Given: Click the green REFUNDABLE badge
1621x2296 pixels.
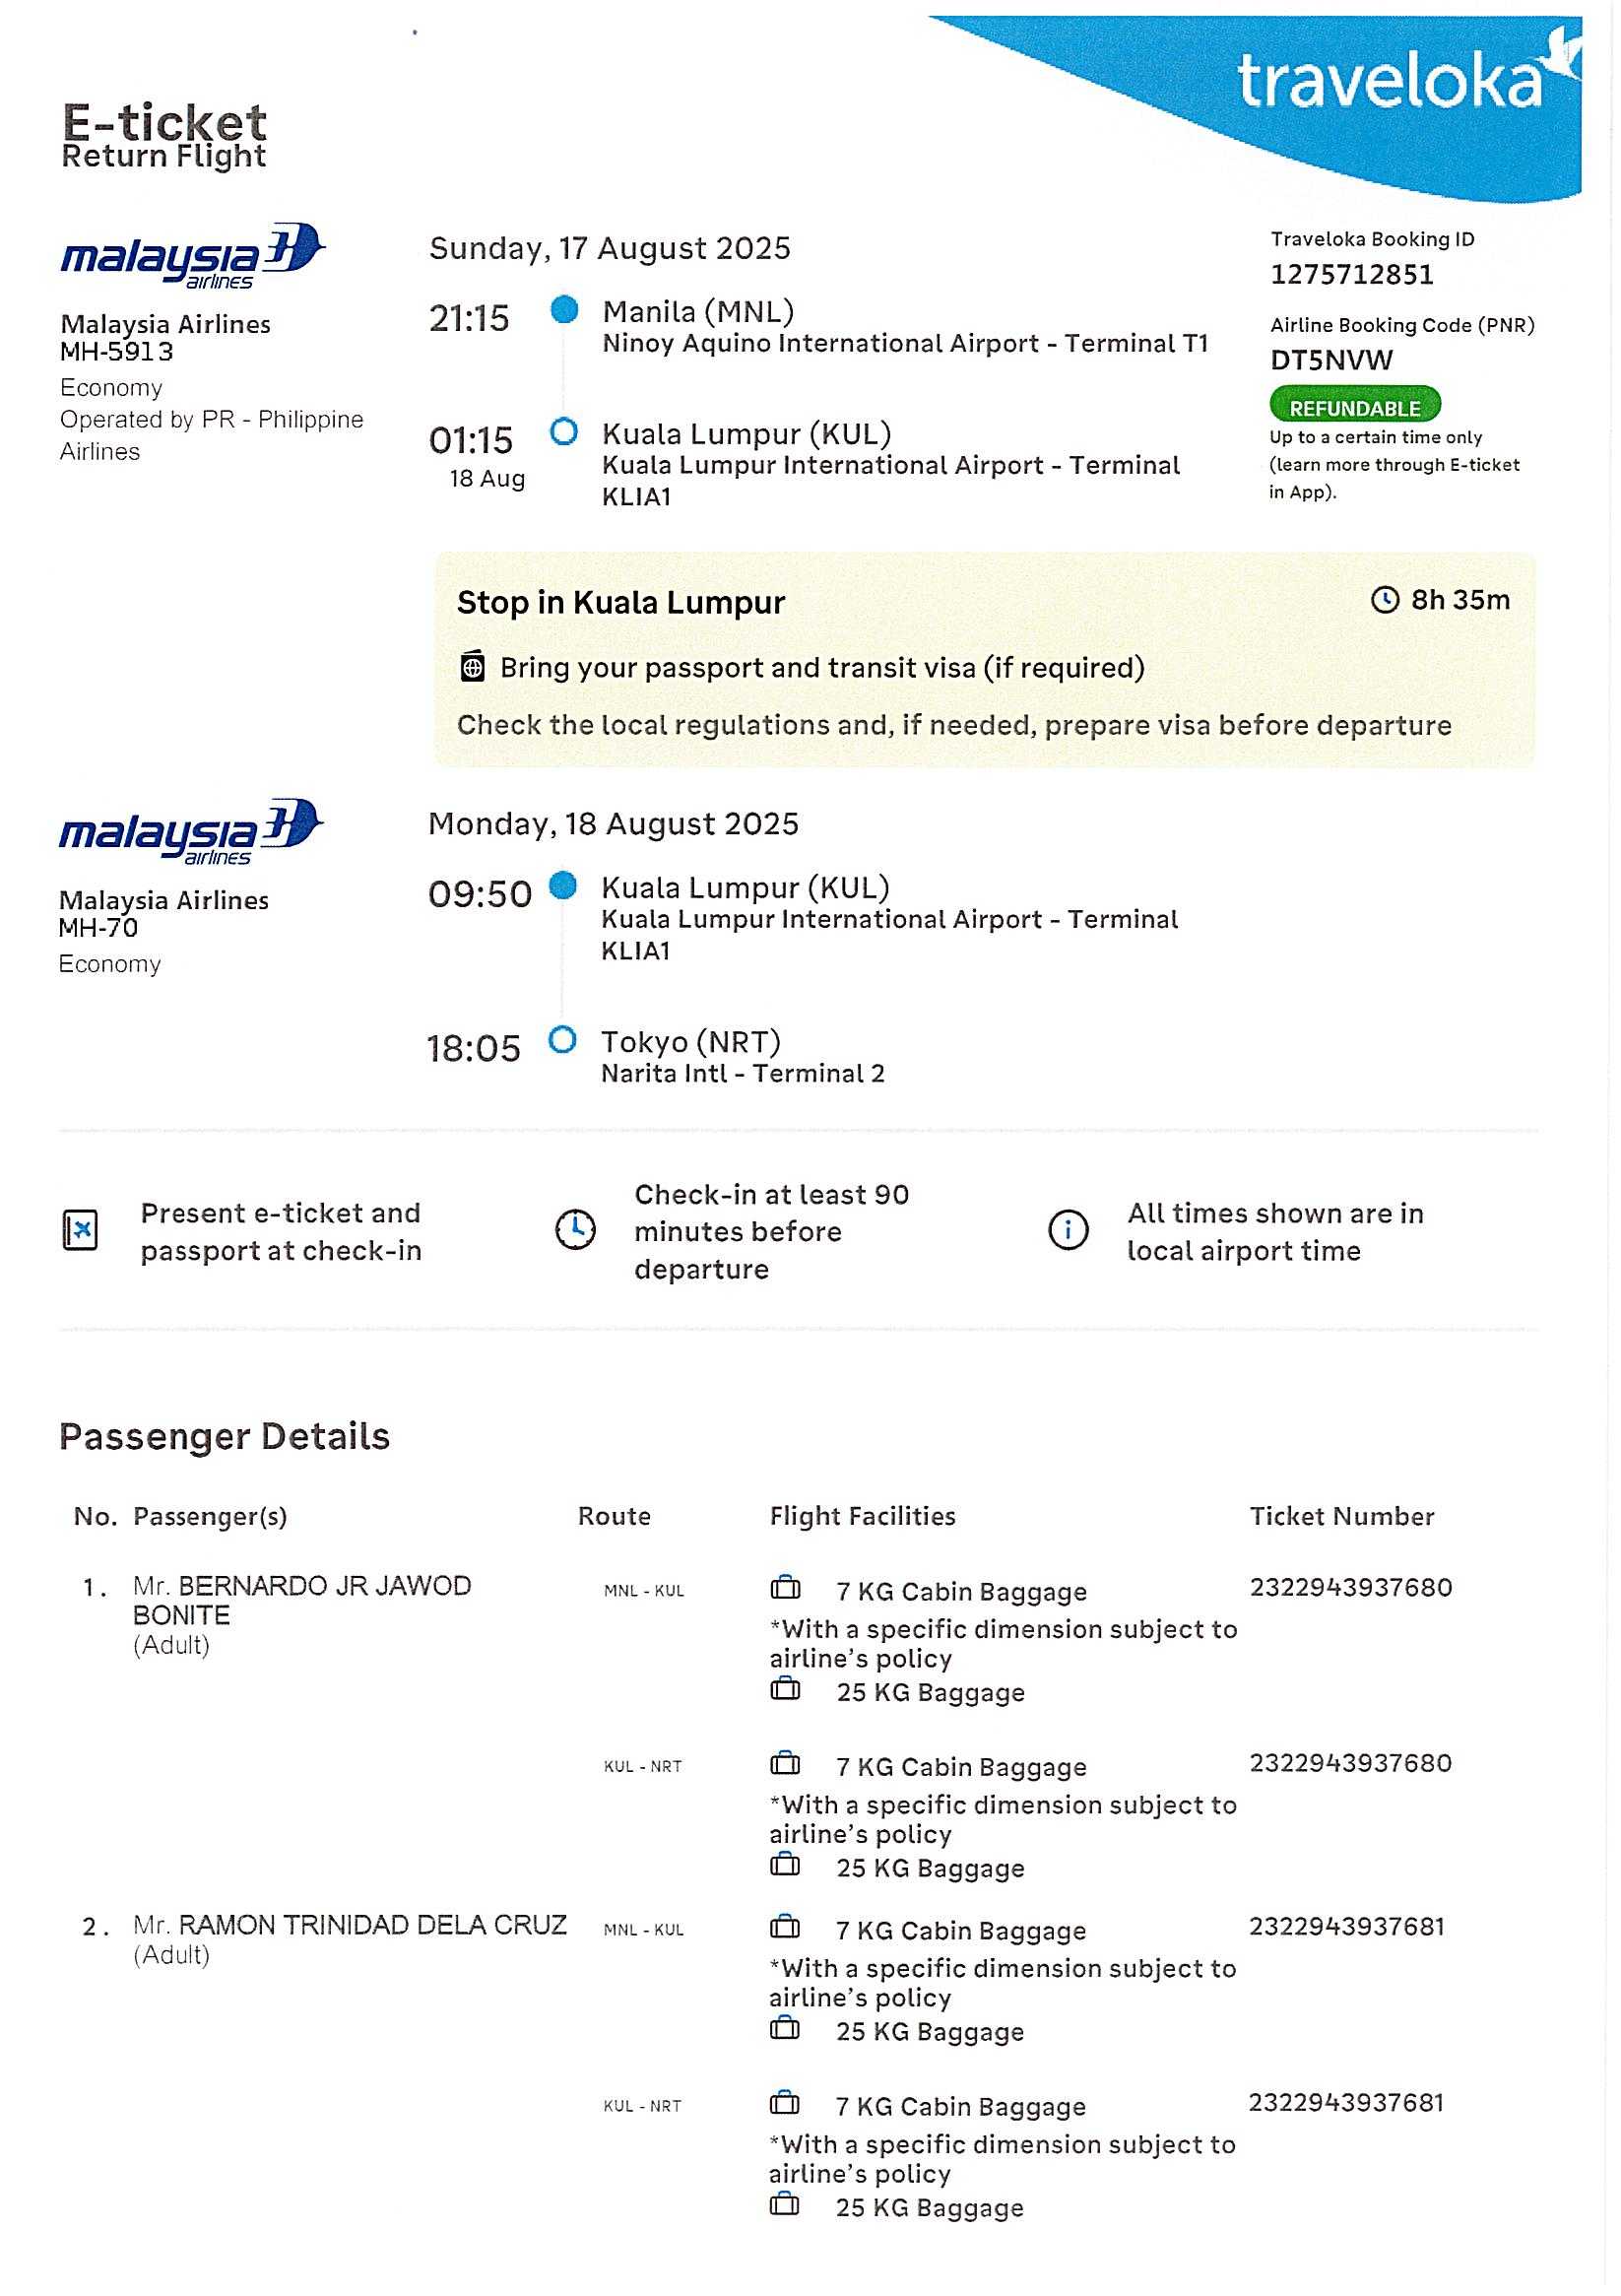Looking at the screenshot, I should coord(1354,407).
